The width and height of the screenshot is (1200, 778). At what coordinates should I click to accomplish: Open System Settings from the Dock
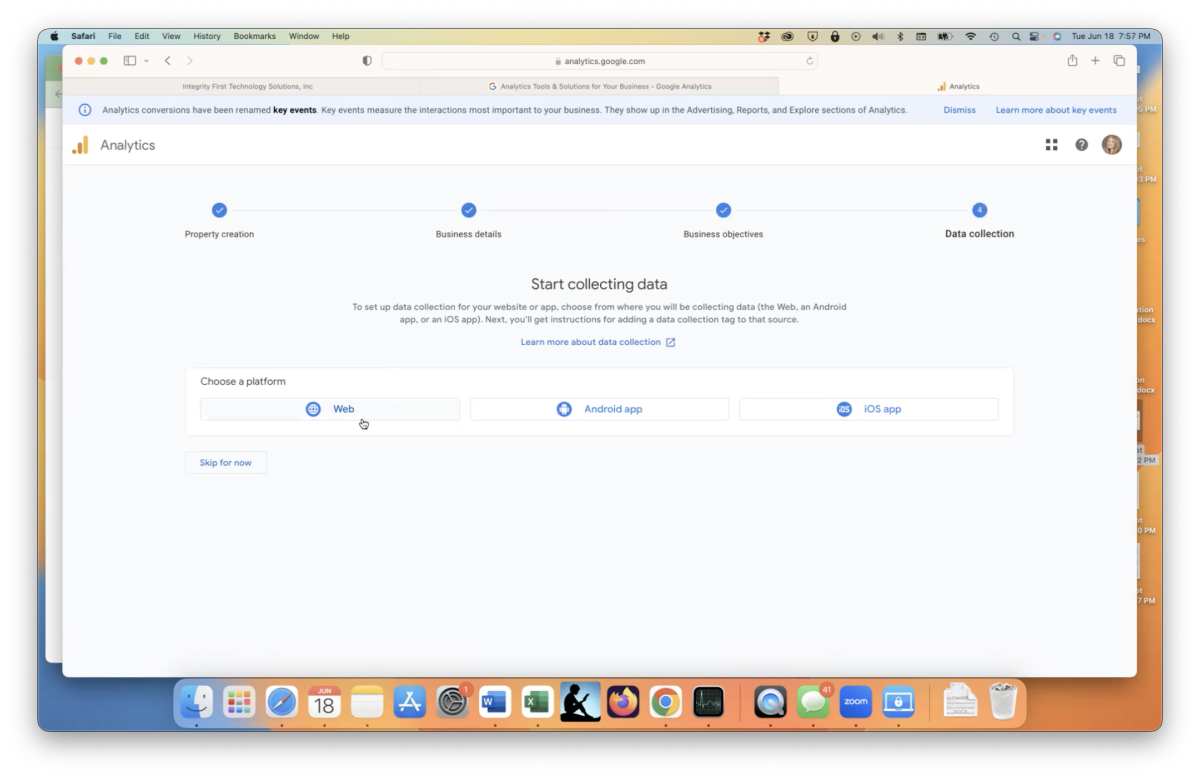coord(453,703)
